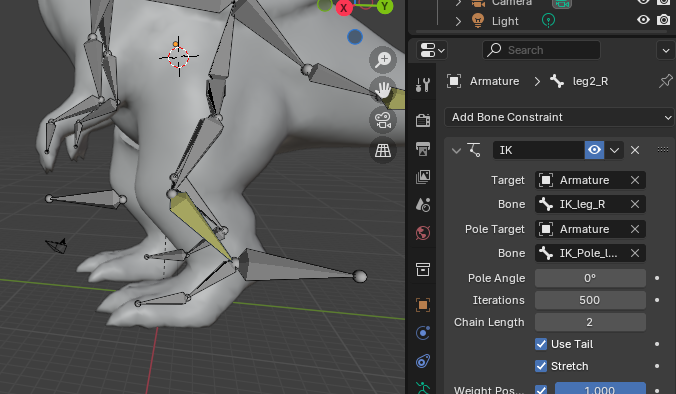Open the View Layer properties tab
The image size is (676, 394).
(423, 177)
